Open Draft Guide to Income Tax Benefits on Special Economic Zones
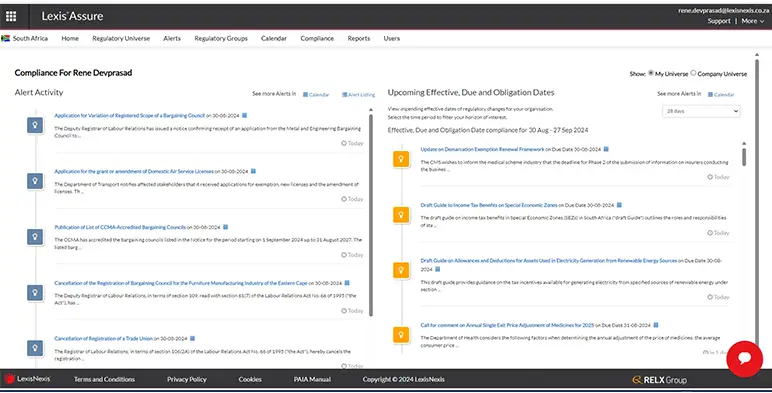The image size is (772, 393). coord(489,205)
